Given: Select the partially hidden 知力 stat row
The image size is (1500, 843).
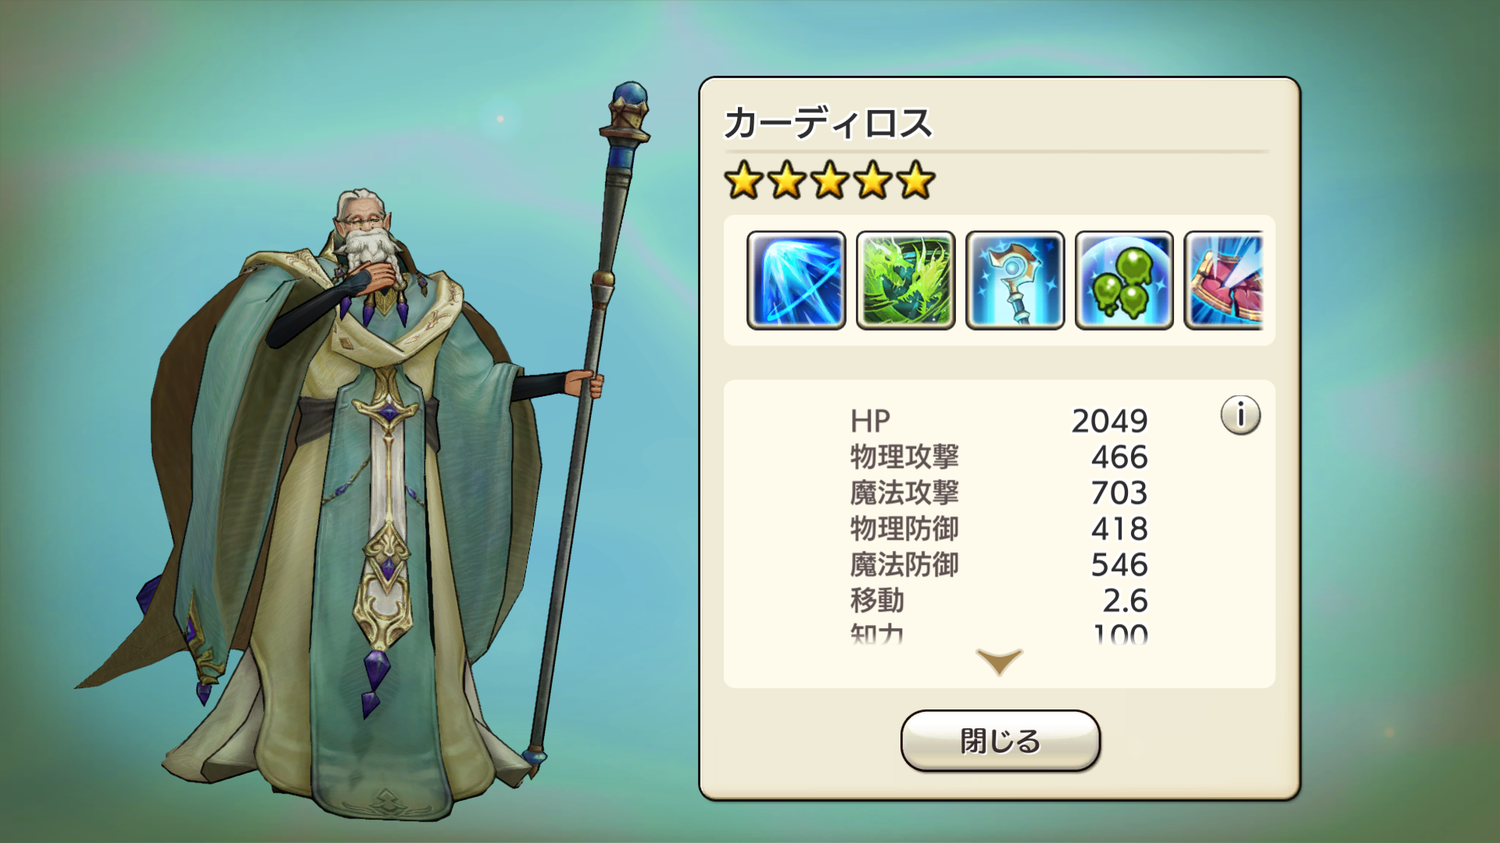Looking at the screenshot, I should click(999, 634).
